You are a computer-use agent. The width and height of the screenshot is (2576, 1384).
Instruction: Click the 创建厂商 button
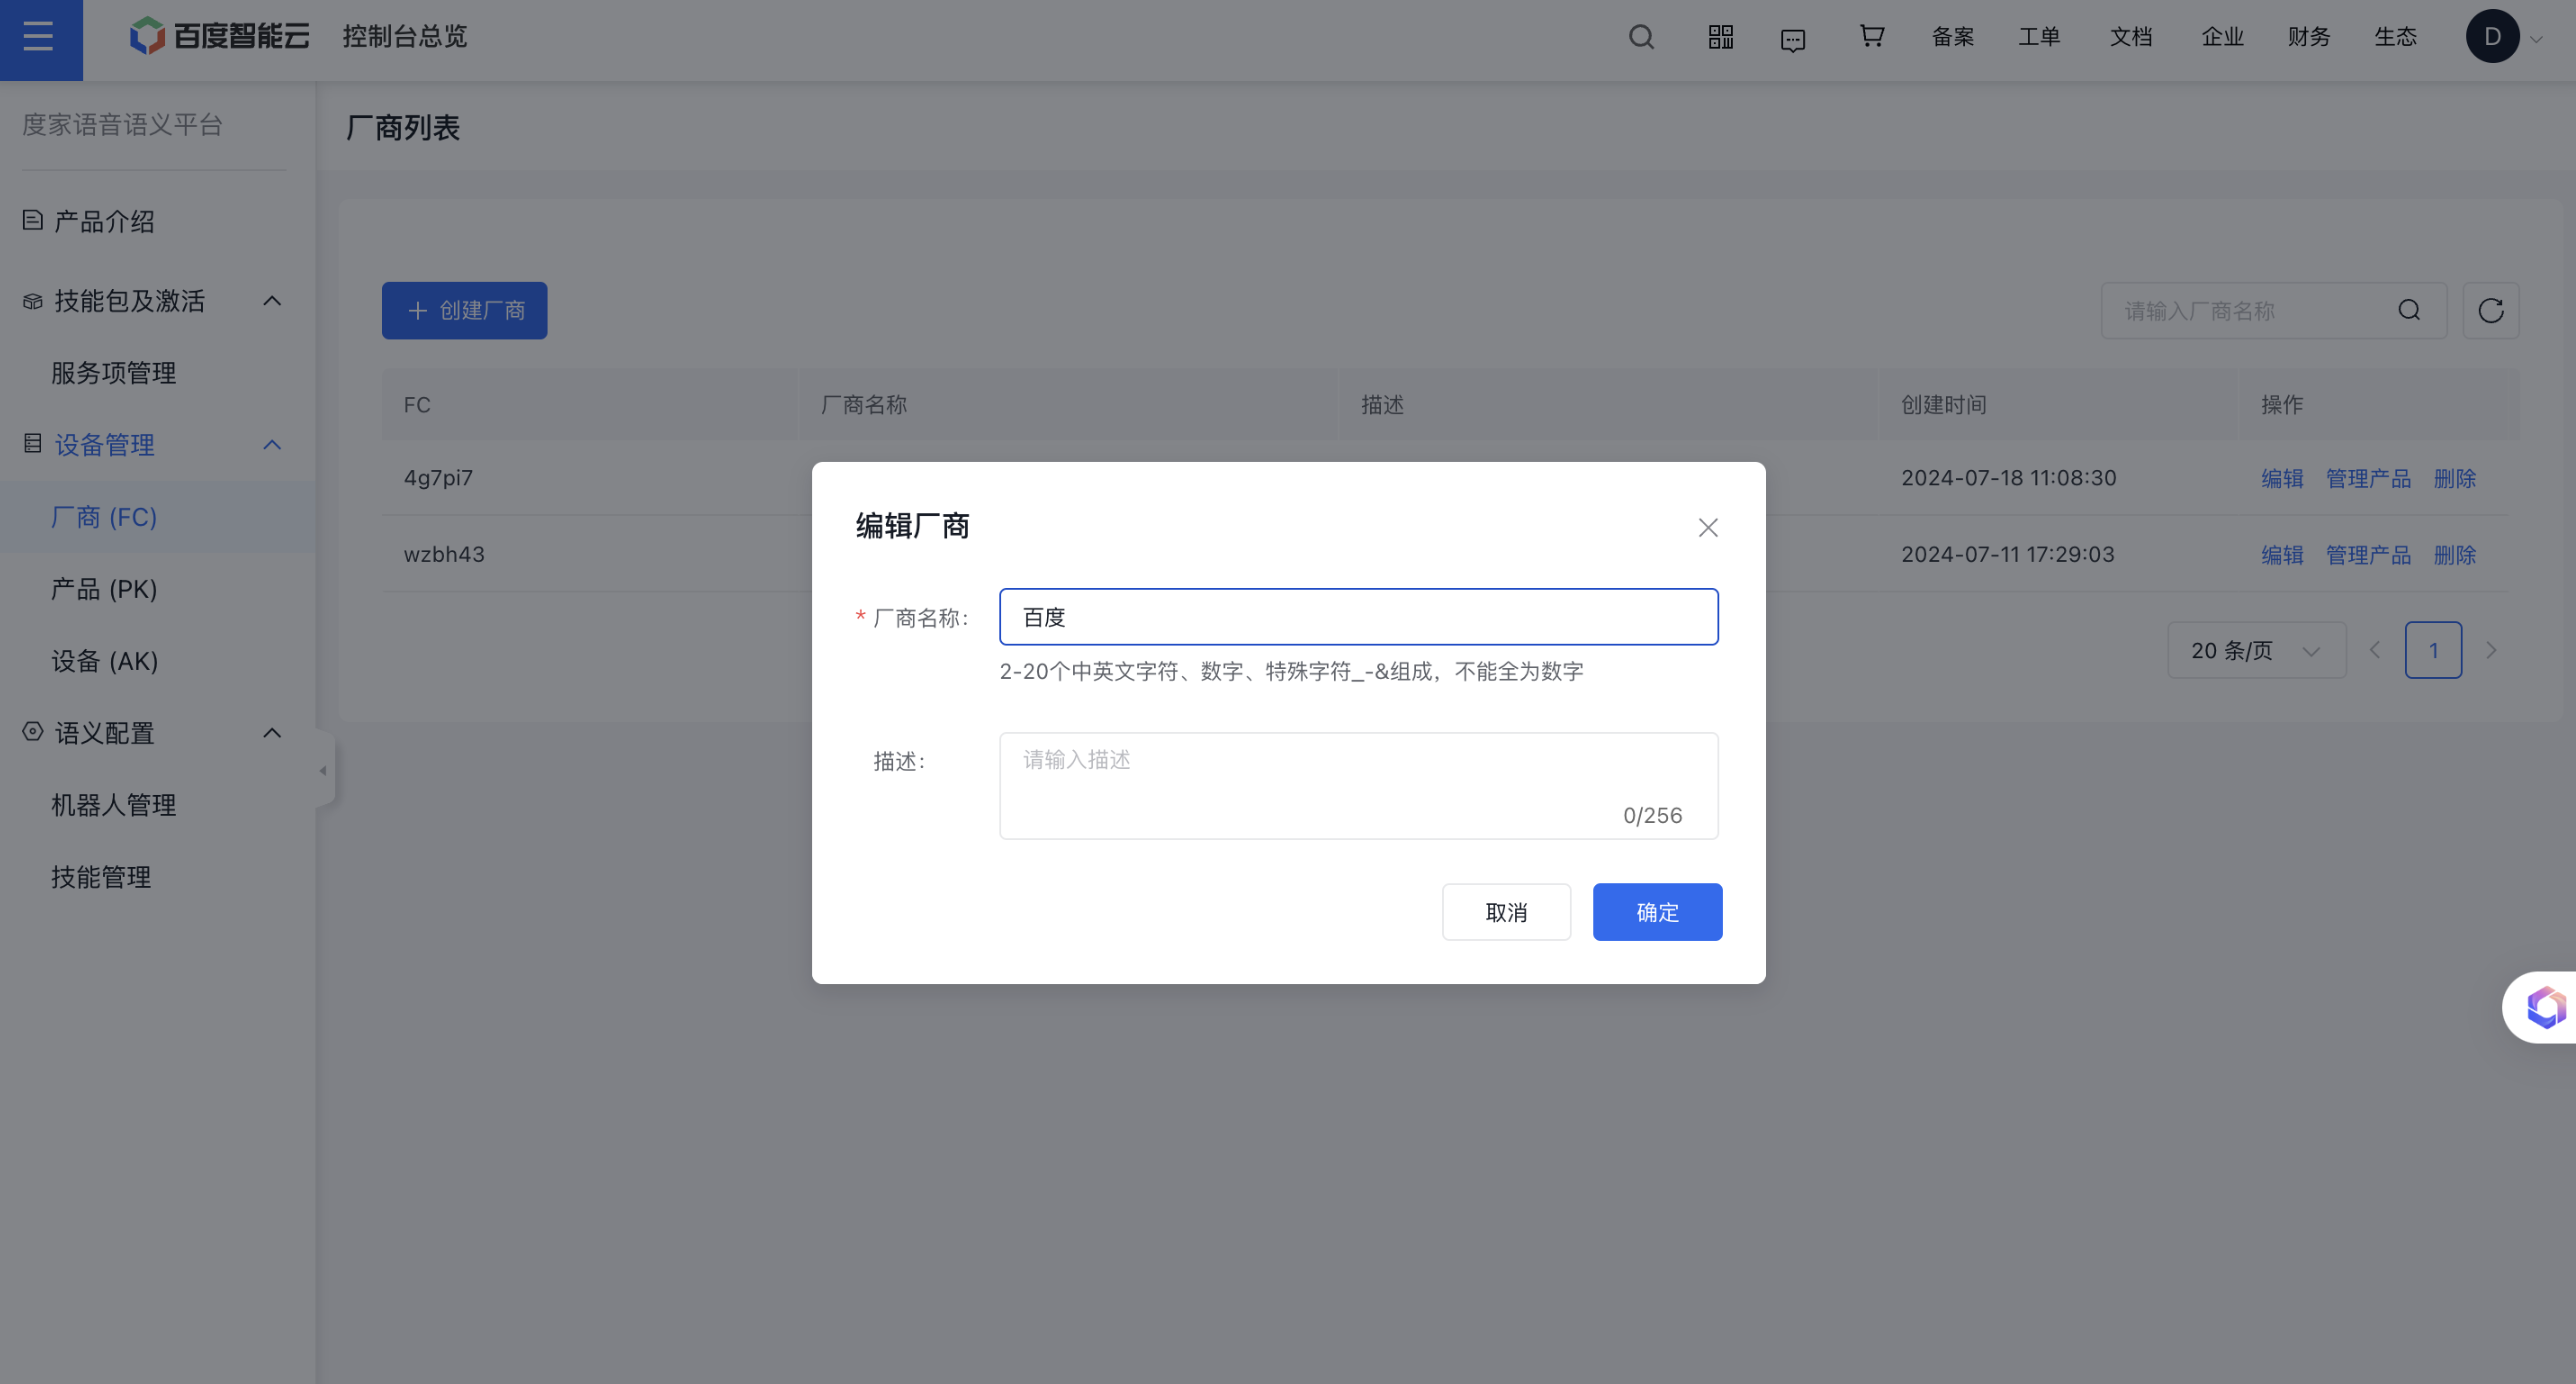pos(464,310)
